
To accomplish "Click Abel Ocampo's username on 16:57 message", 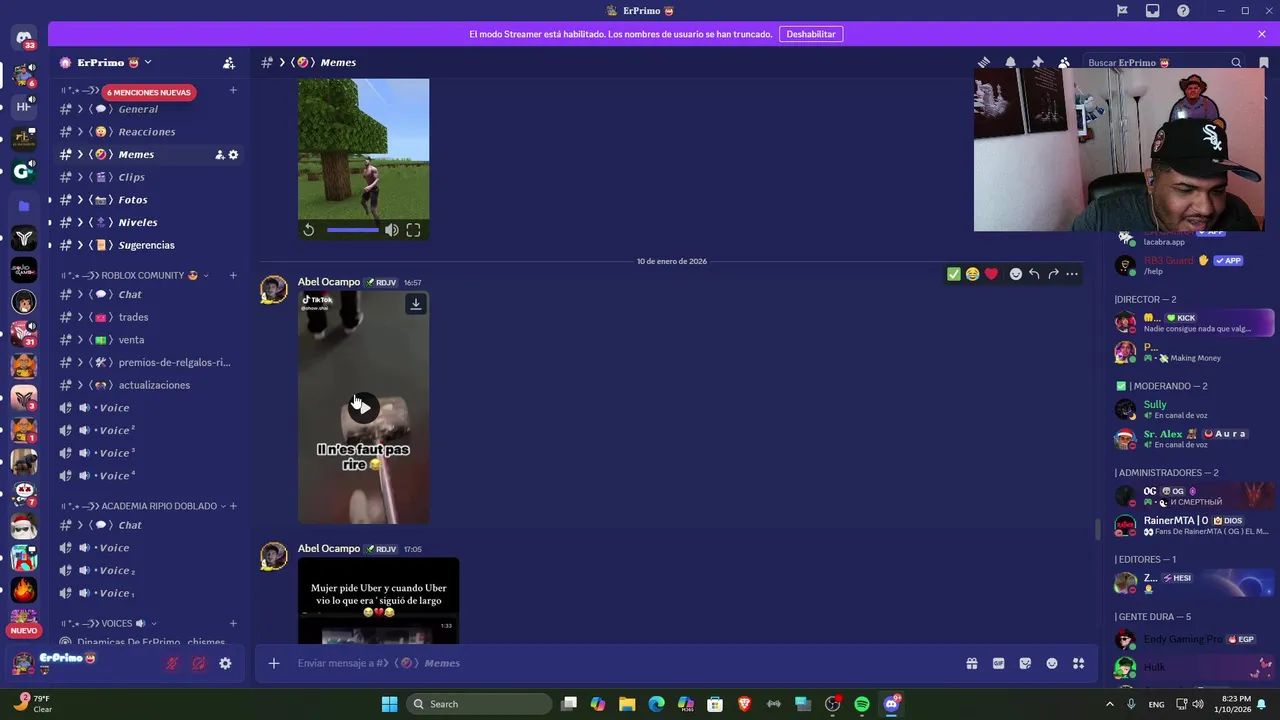I will 328,282.
